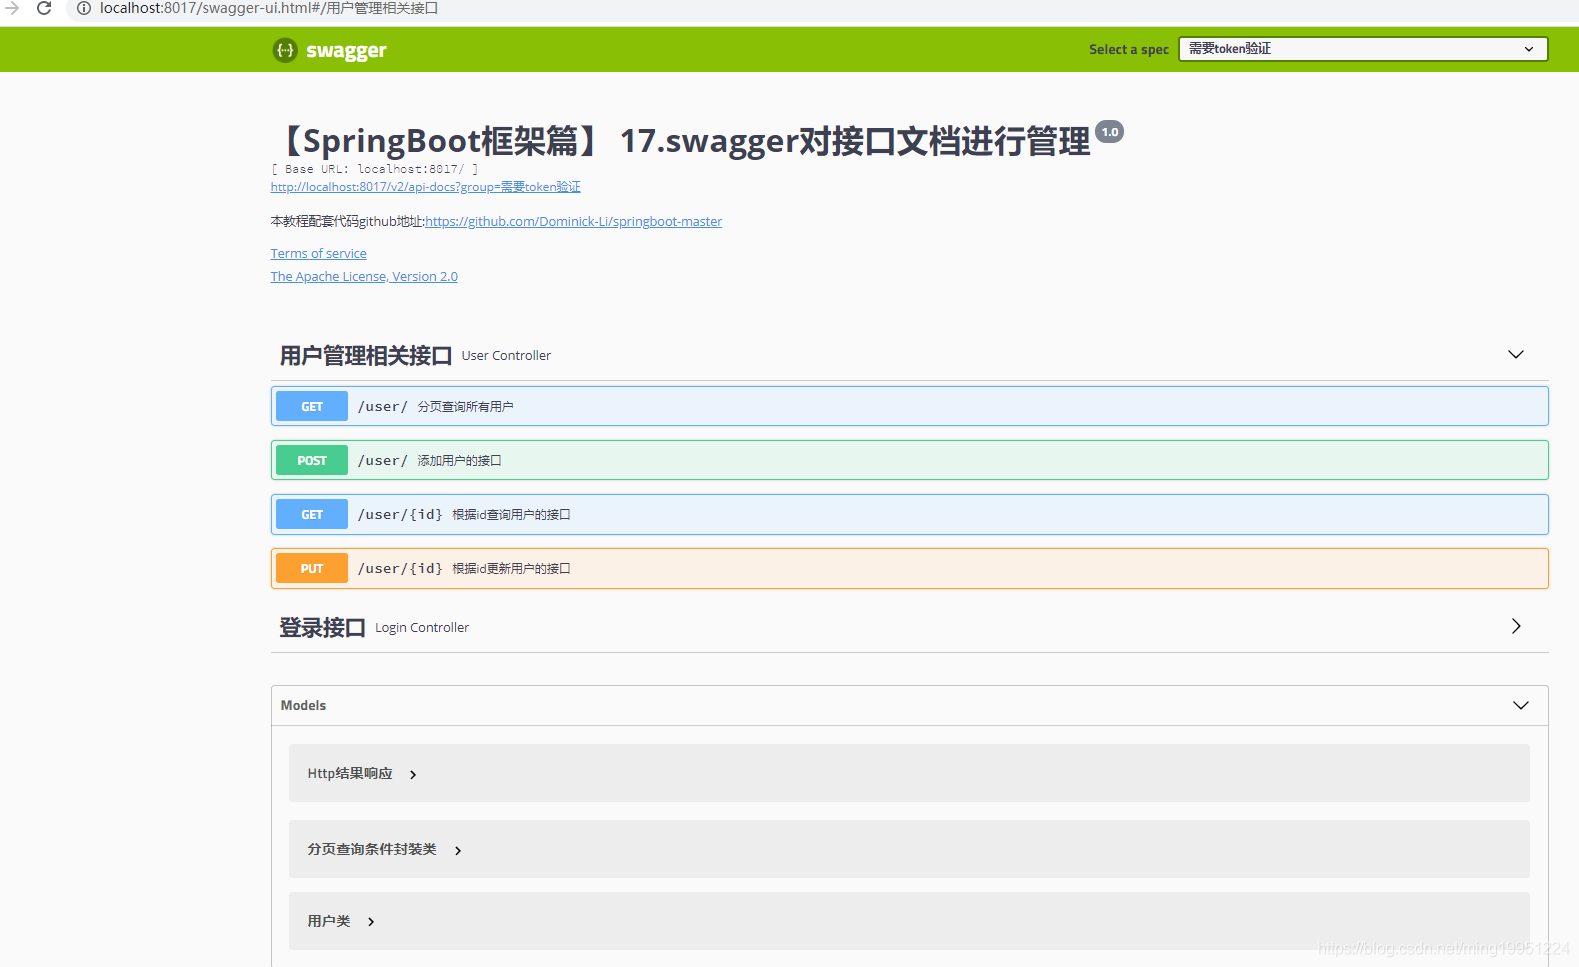
Task: Click the 1.0 version badge
Action: pos(1109,132)
